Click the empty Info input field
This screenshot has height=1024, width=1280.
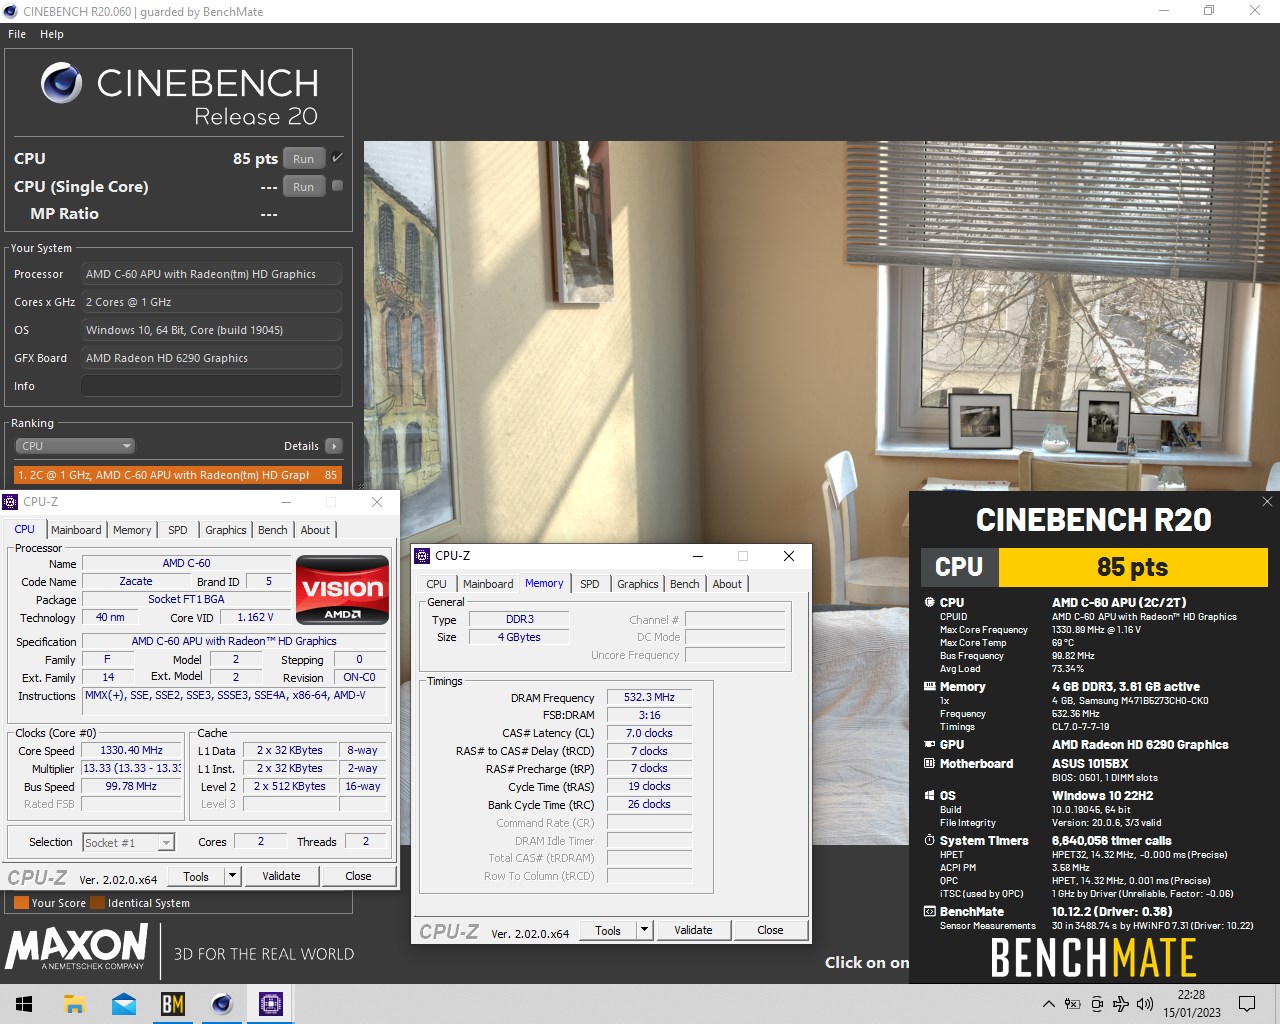pos(211,386)
